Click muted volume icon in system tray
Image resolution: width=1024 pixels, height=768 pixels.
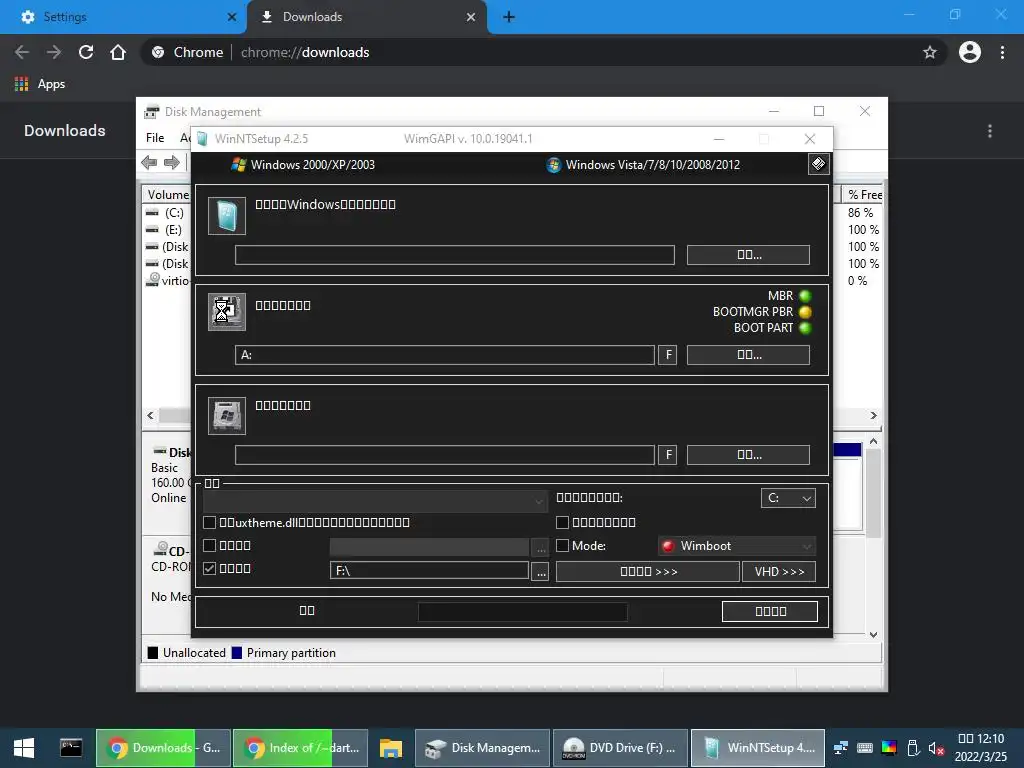(x=936, y=748)
